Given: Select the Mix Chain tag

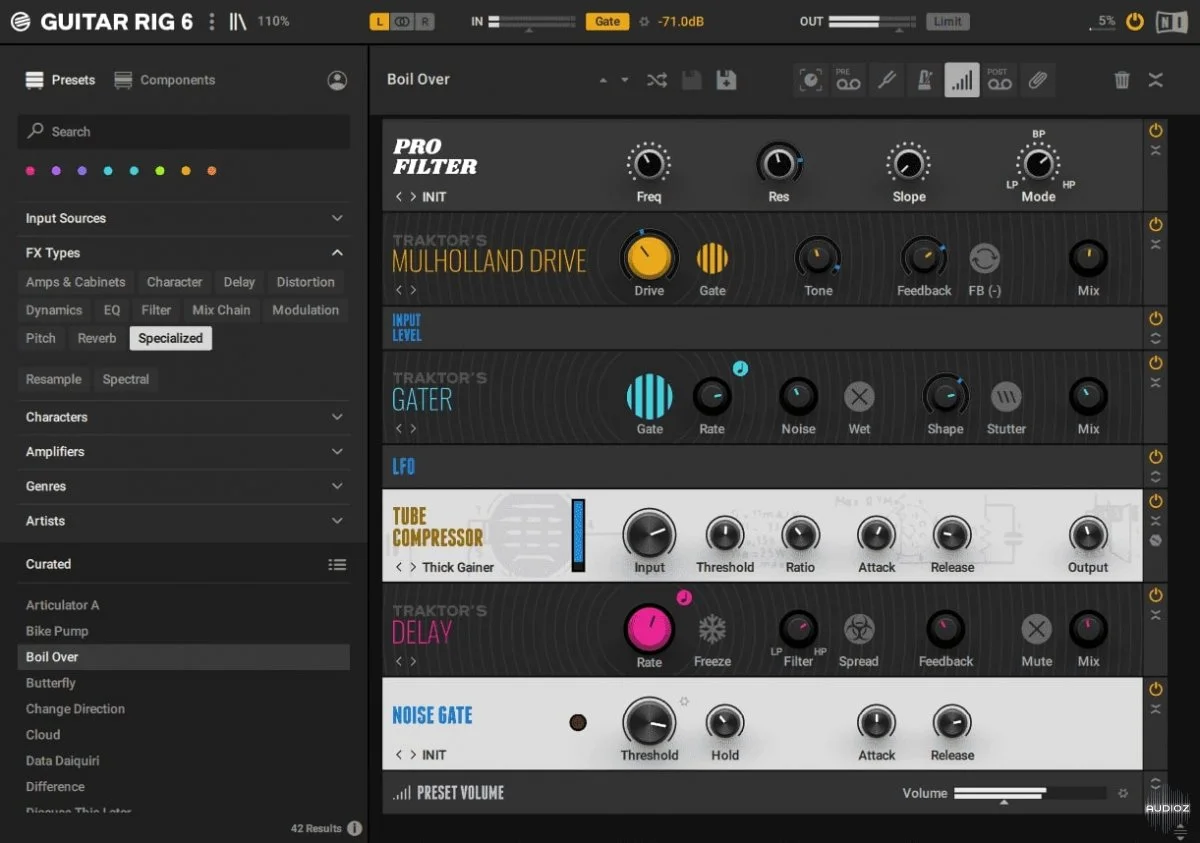Looking at the screenshot, I should coord(221,310).
